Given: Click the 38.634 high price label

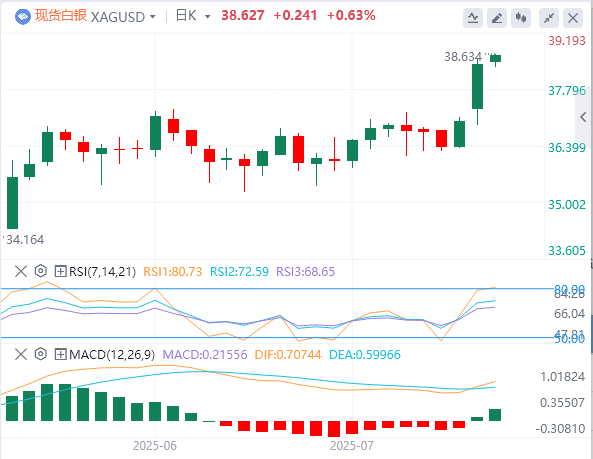Looking at the screenshot, I should click(463, 57).
